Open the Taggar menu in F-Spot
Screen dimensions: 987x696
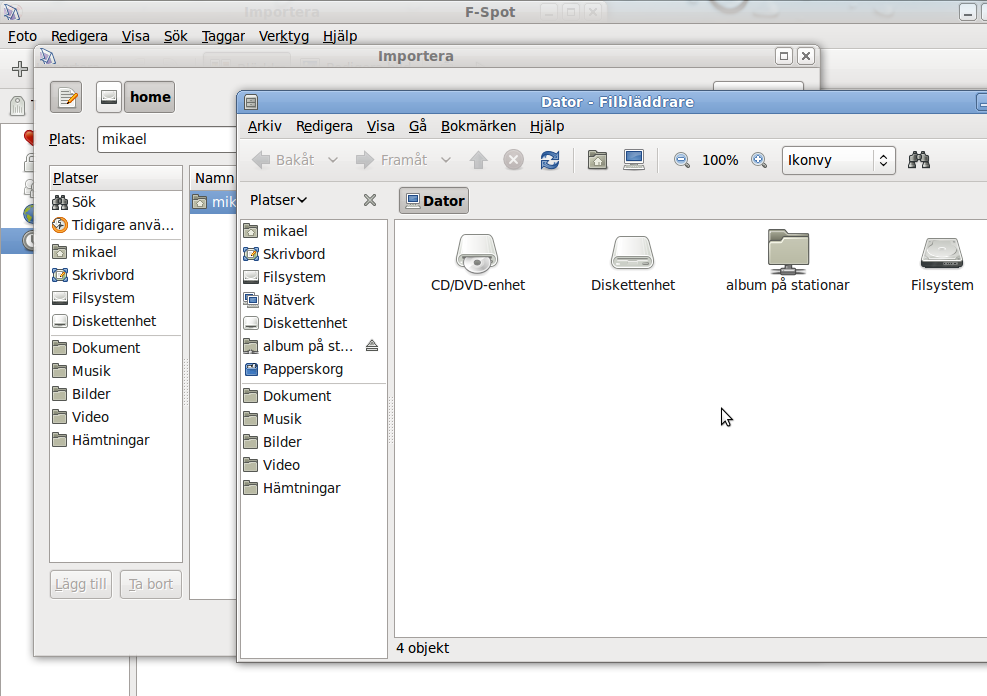tap(223, 36)
